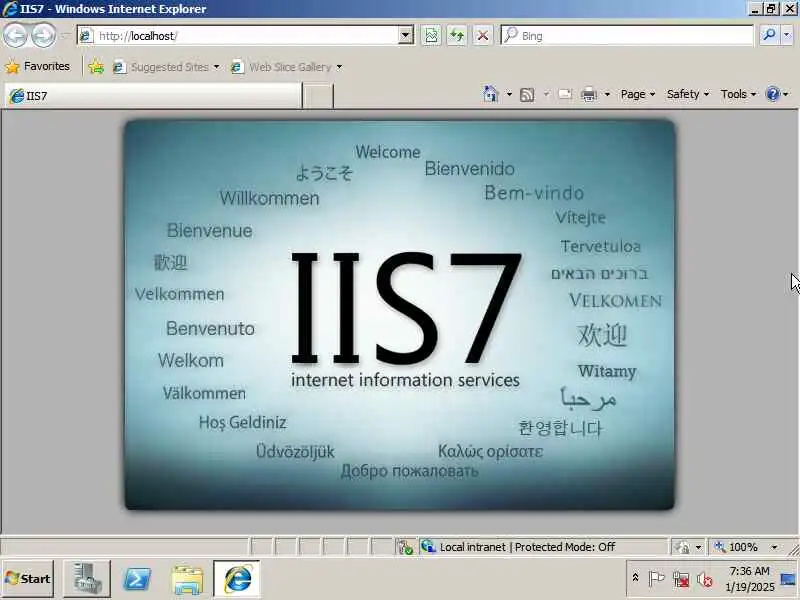Click Internet Explorer taskbar button
800x600 pixels.
pyautogui.click(x=237, y=579)
